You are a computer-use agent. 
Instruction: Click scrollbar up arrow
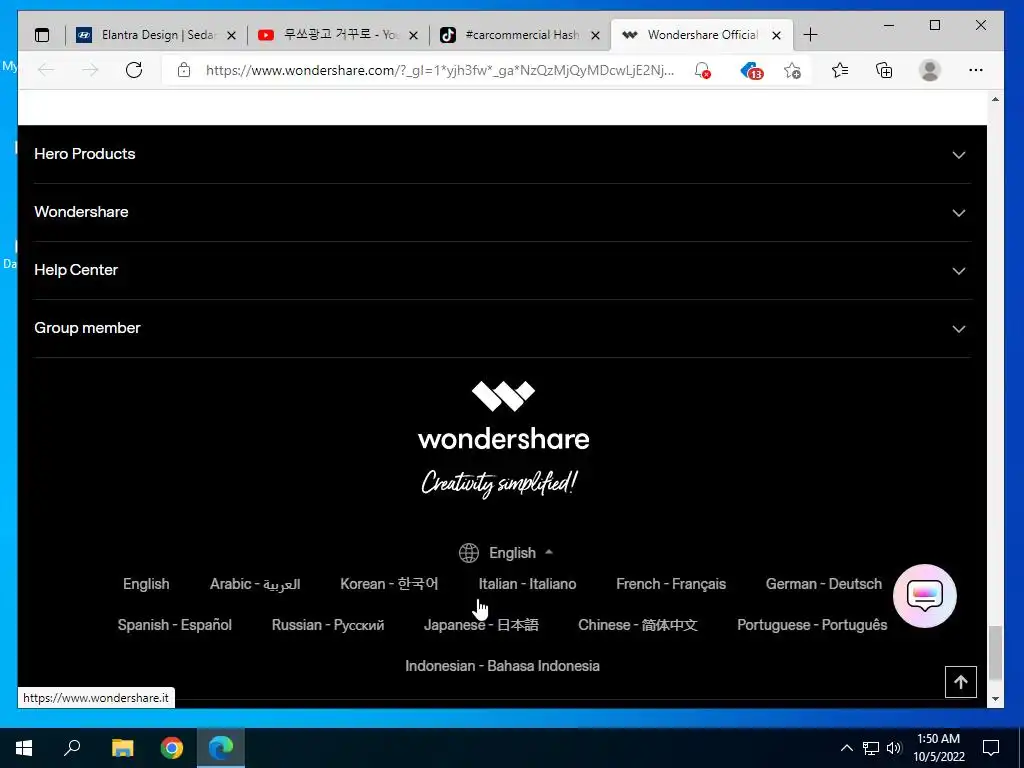pos(995,99)
